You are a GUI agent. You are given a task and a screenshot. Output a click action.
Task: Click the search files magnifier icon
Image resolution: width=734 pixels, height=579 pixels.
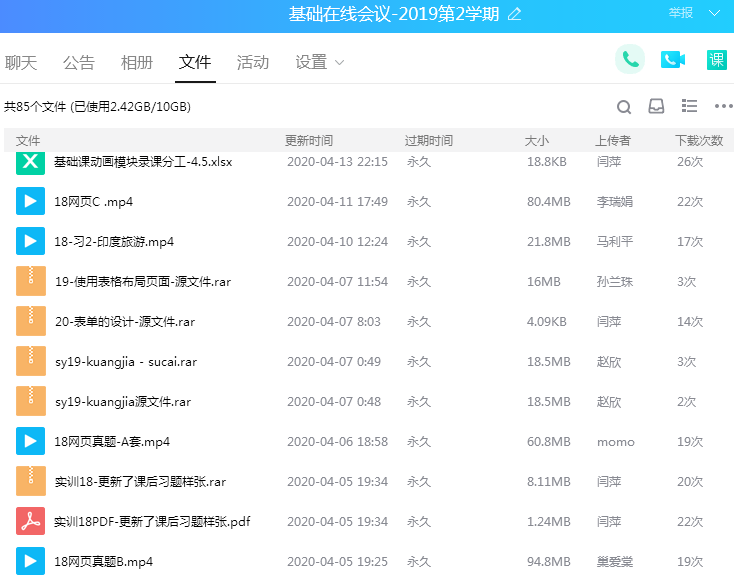624,107
